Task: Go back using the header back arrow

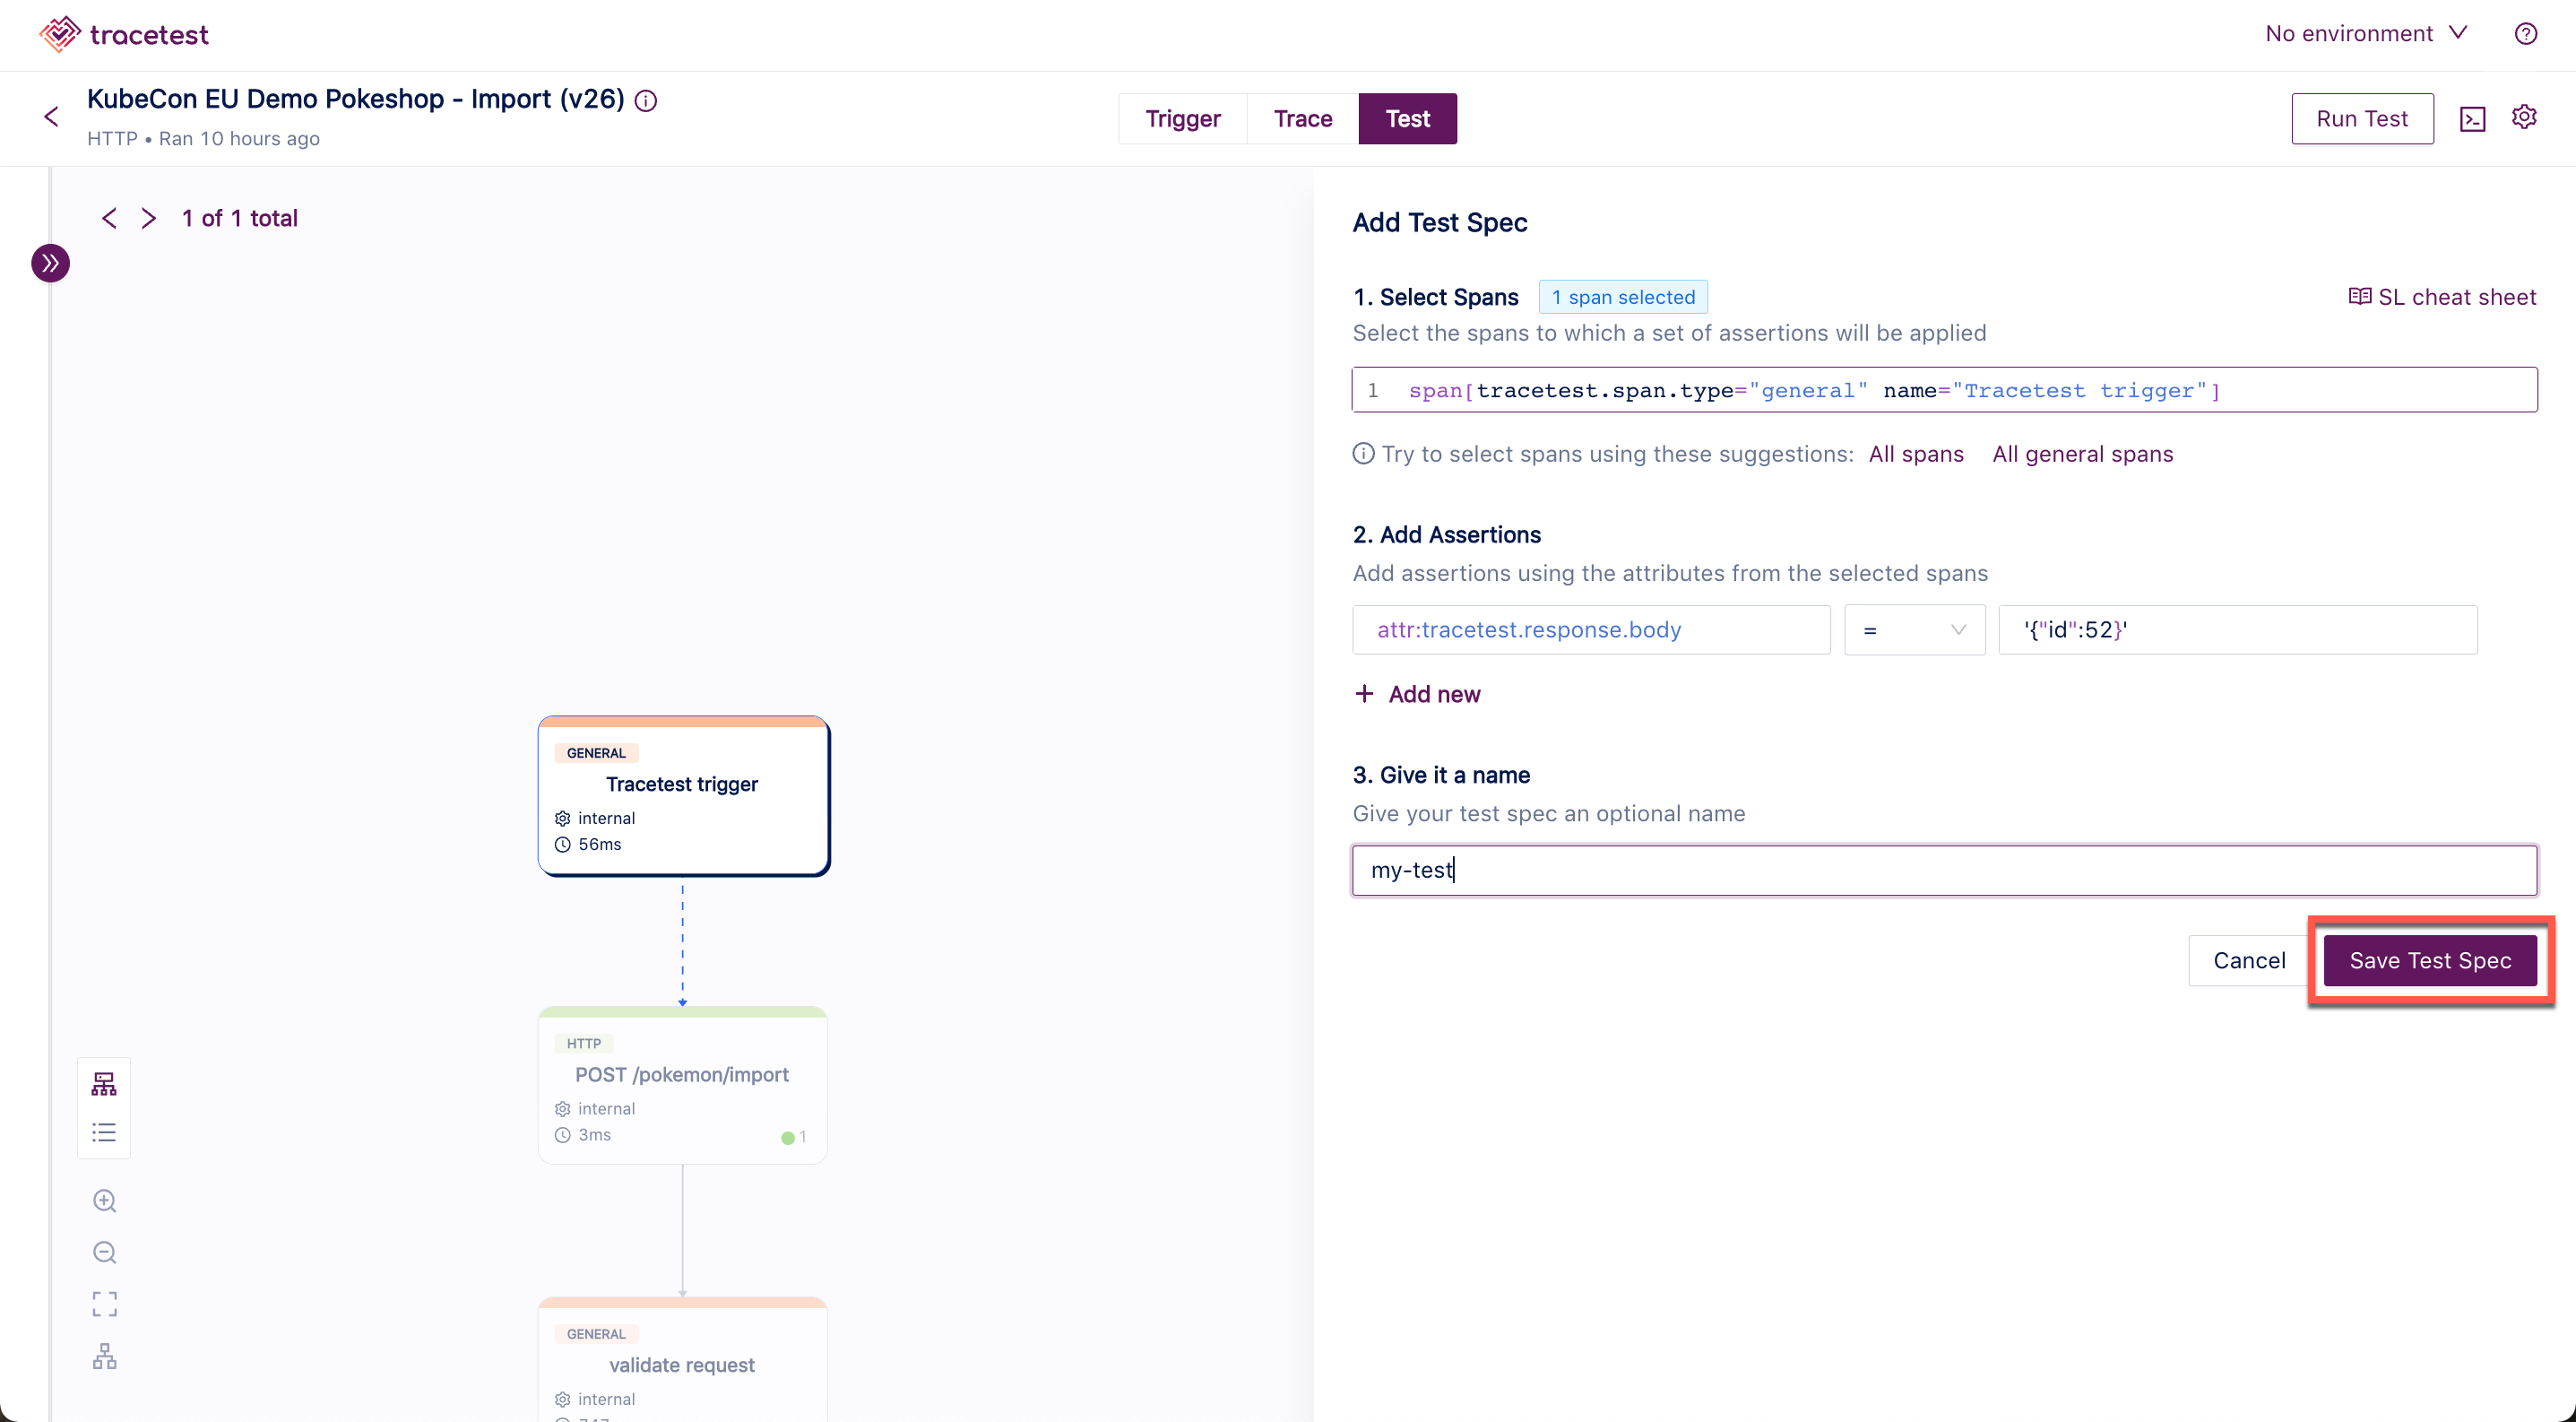Action: click(x=52, y=117)
